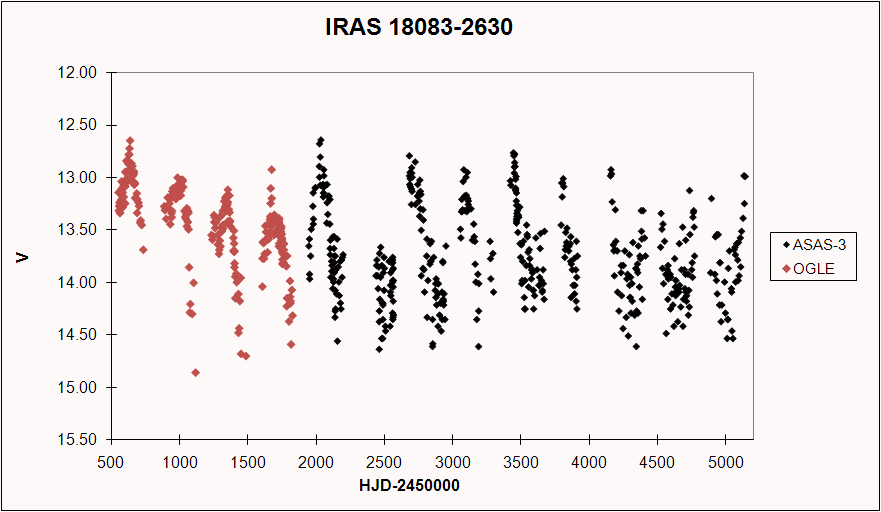This screenshot has width=881, height=512.
Task: Click the 13.50 y-axis tick label
Action: pyautogui.click(x=80, y=230)
